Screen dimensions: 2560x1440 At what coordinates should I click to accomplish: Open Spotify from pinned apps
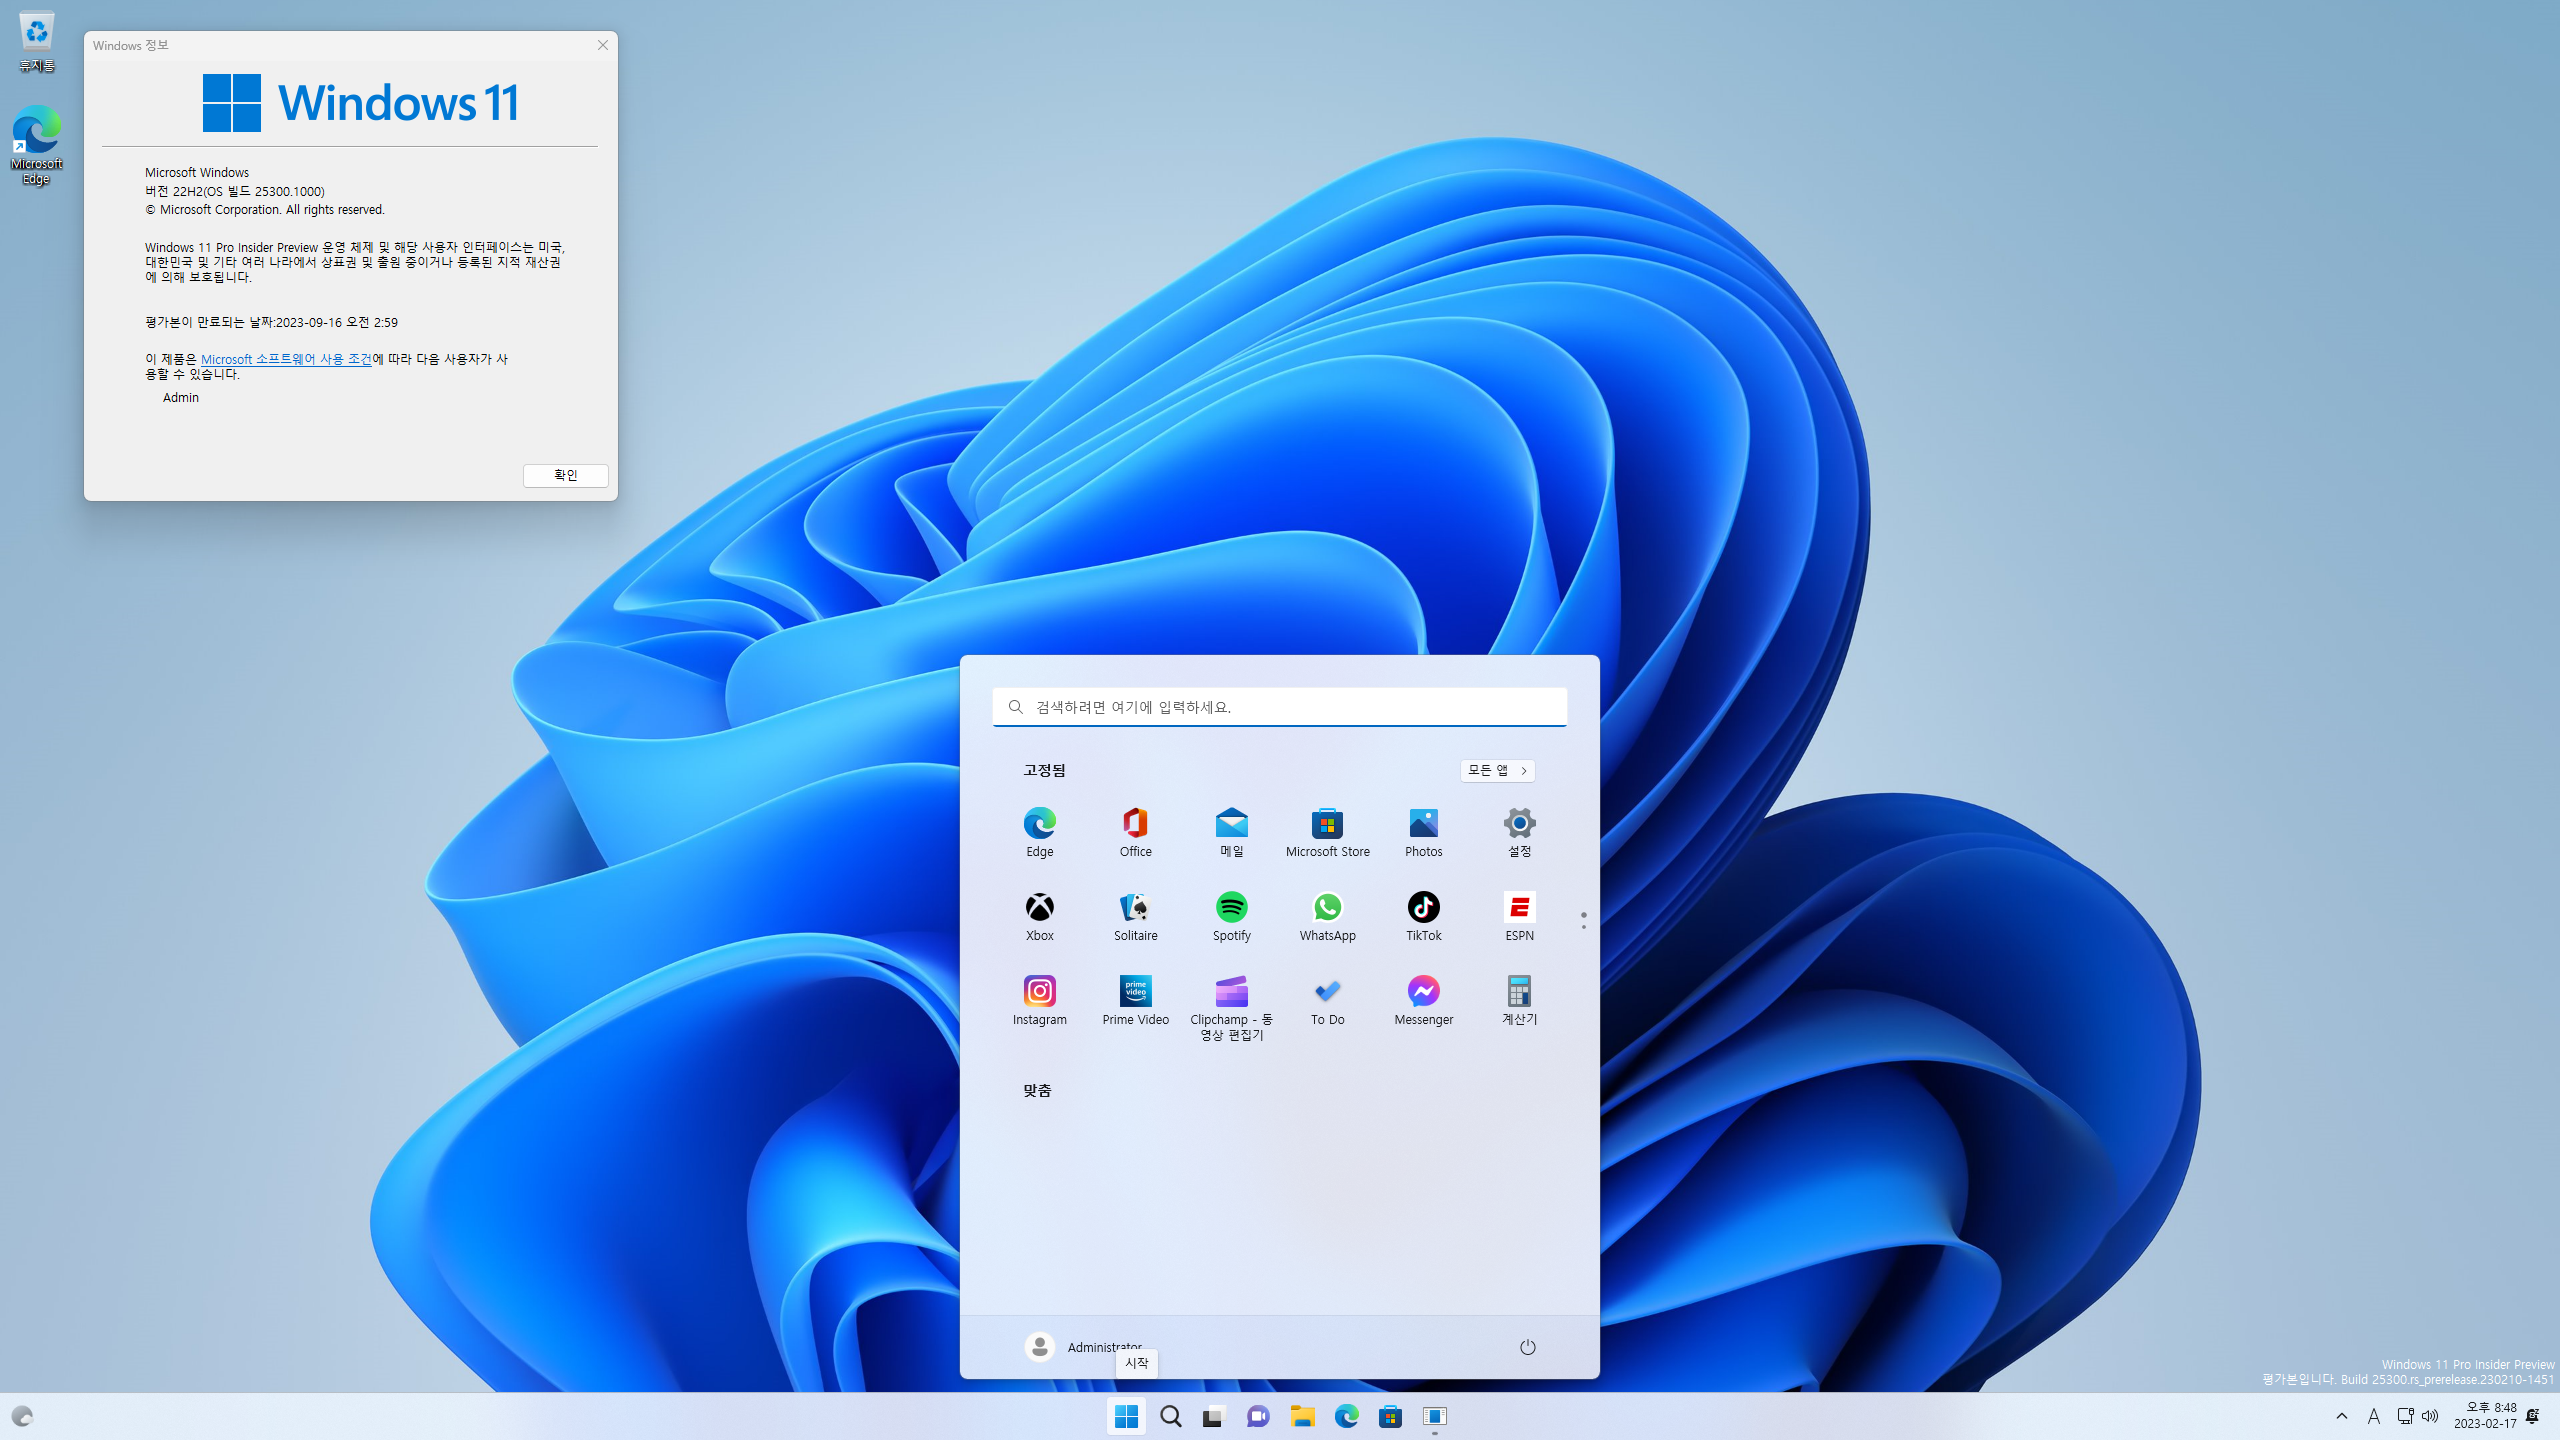[1231, 908]
